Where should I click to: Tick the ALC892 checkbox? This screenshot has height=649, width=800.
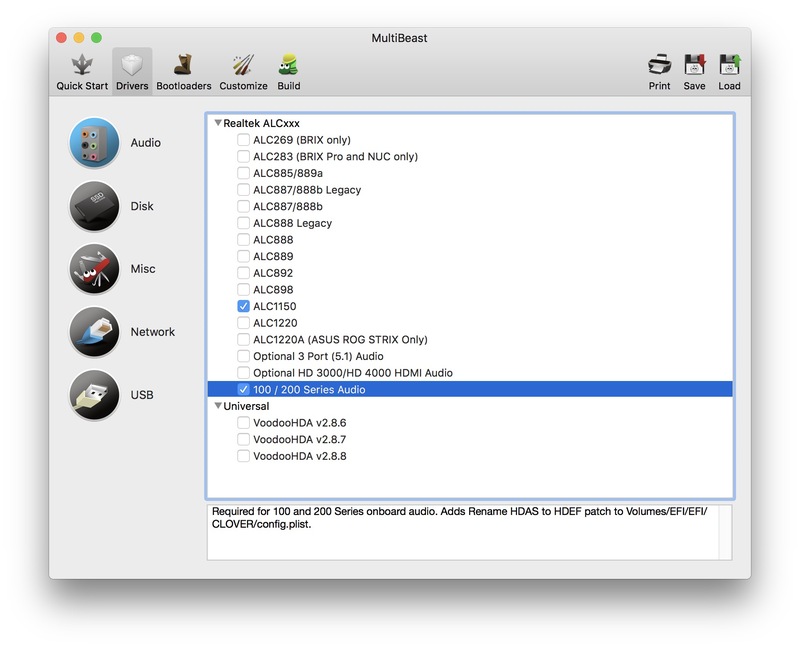click(x=243, y=273)
